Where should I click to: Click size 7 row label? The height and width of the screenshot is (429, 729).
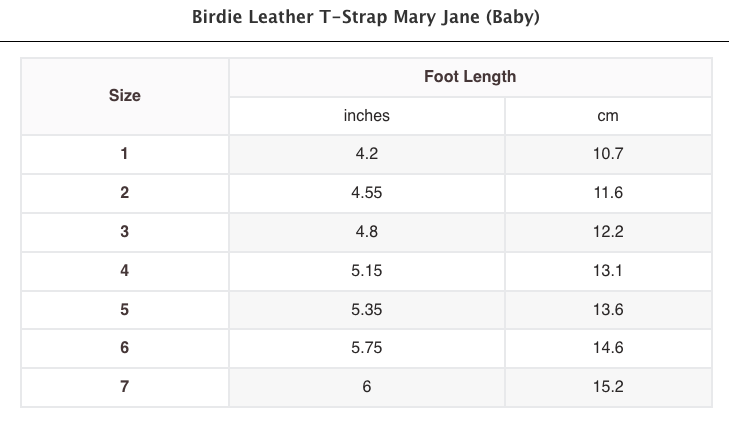click(x=124, y=386)
